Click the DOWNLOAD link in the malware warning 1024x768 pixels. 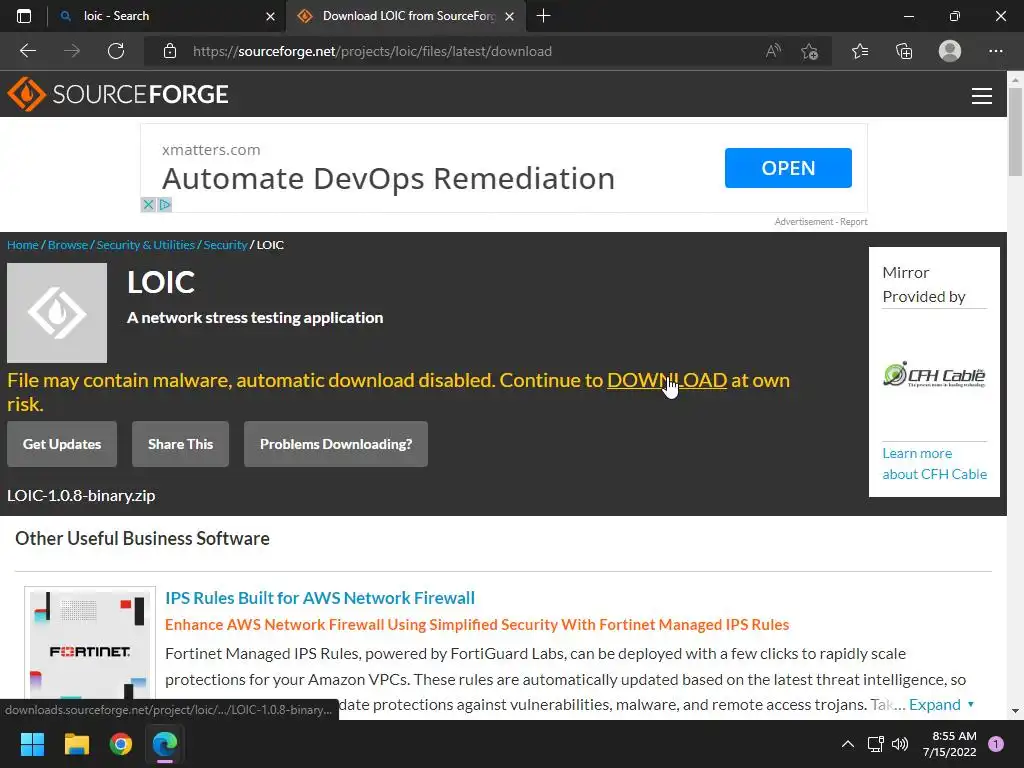pos(667,380)
